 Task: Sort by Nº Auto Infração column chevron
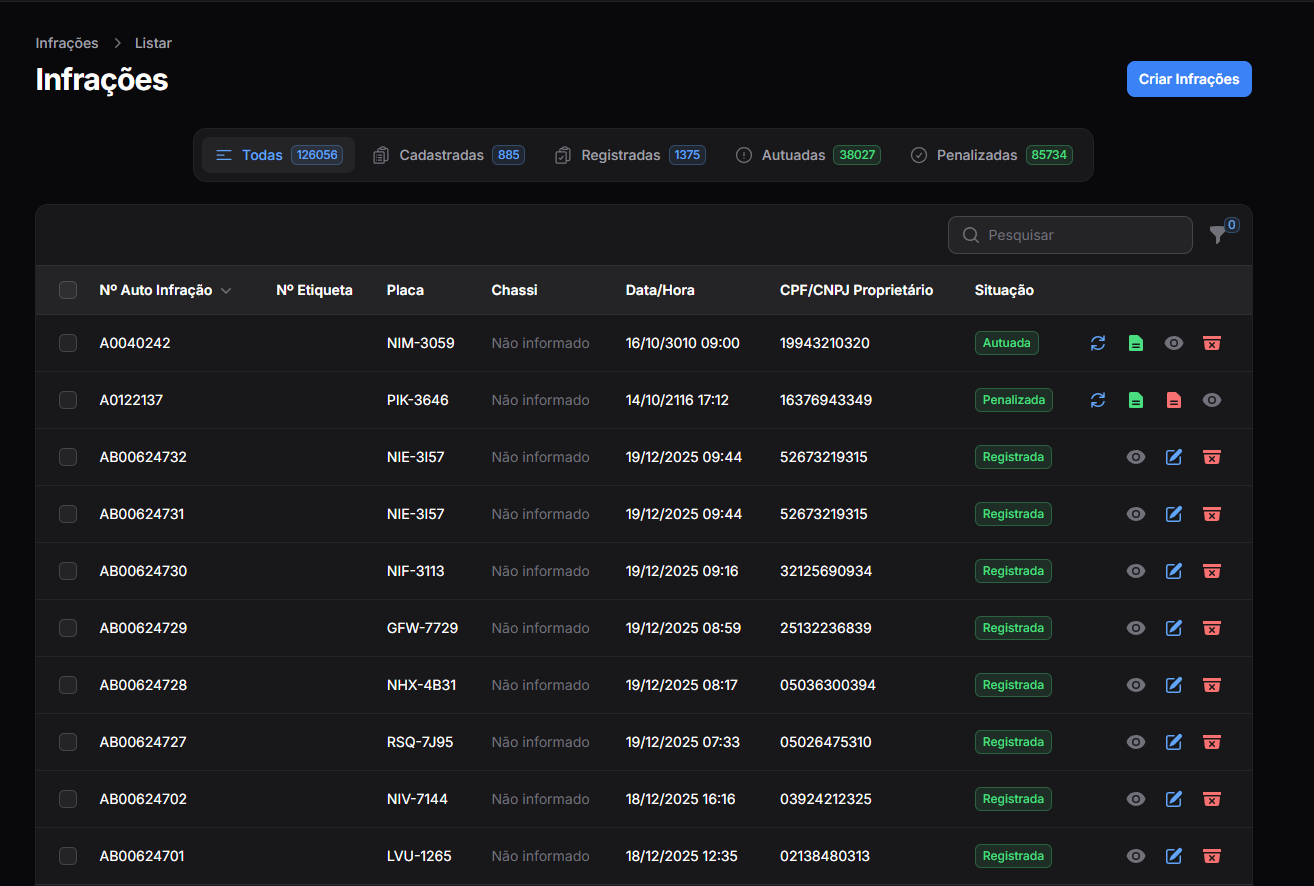tap(226, 291)
